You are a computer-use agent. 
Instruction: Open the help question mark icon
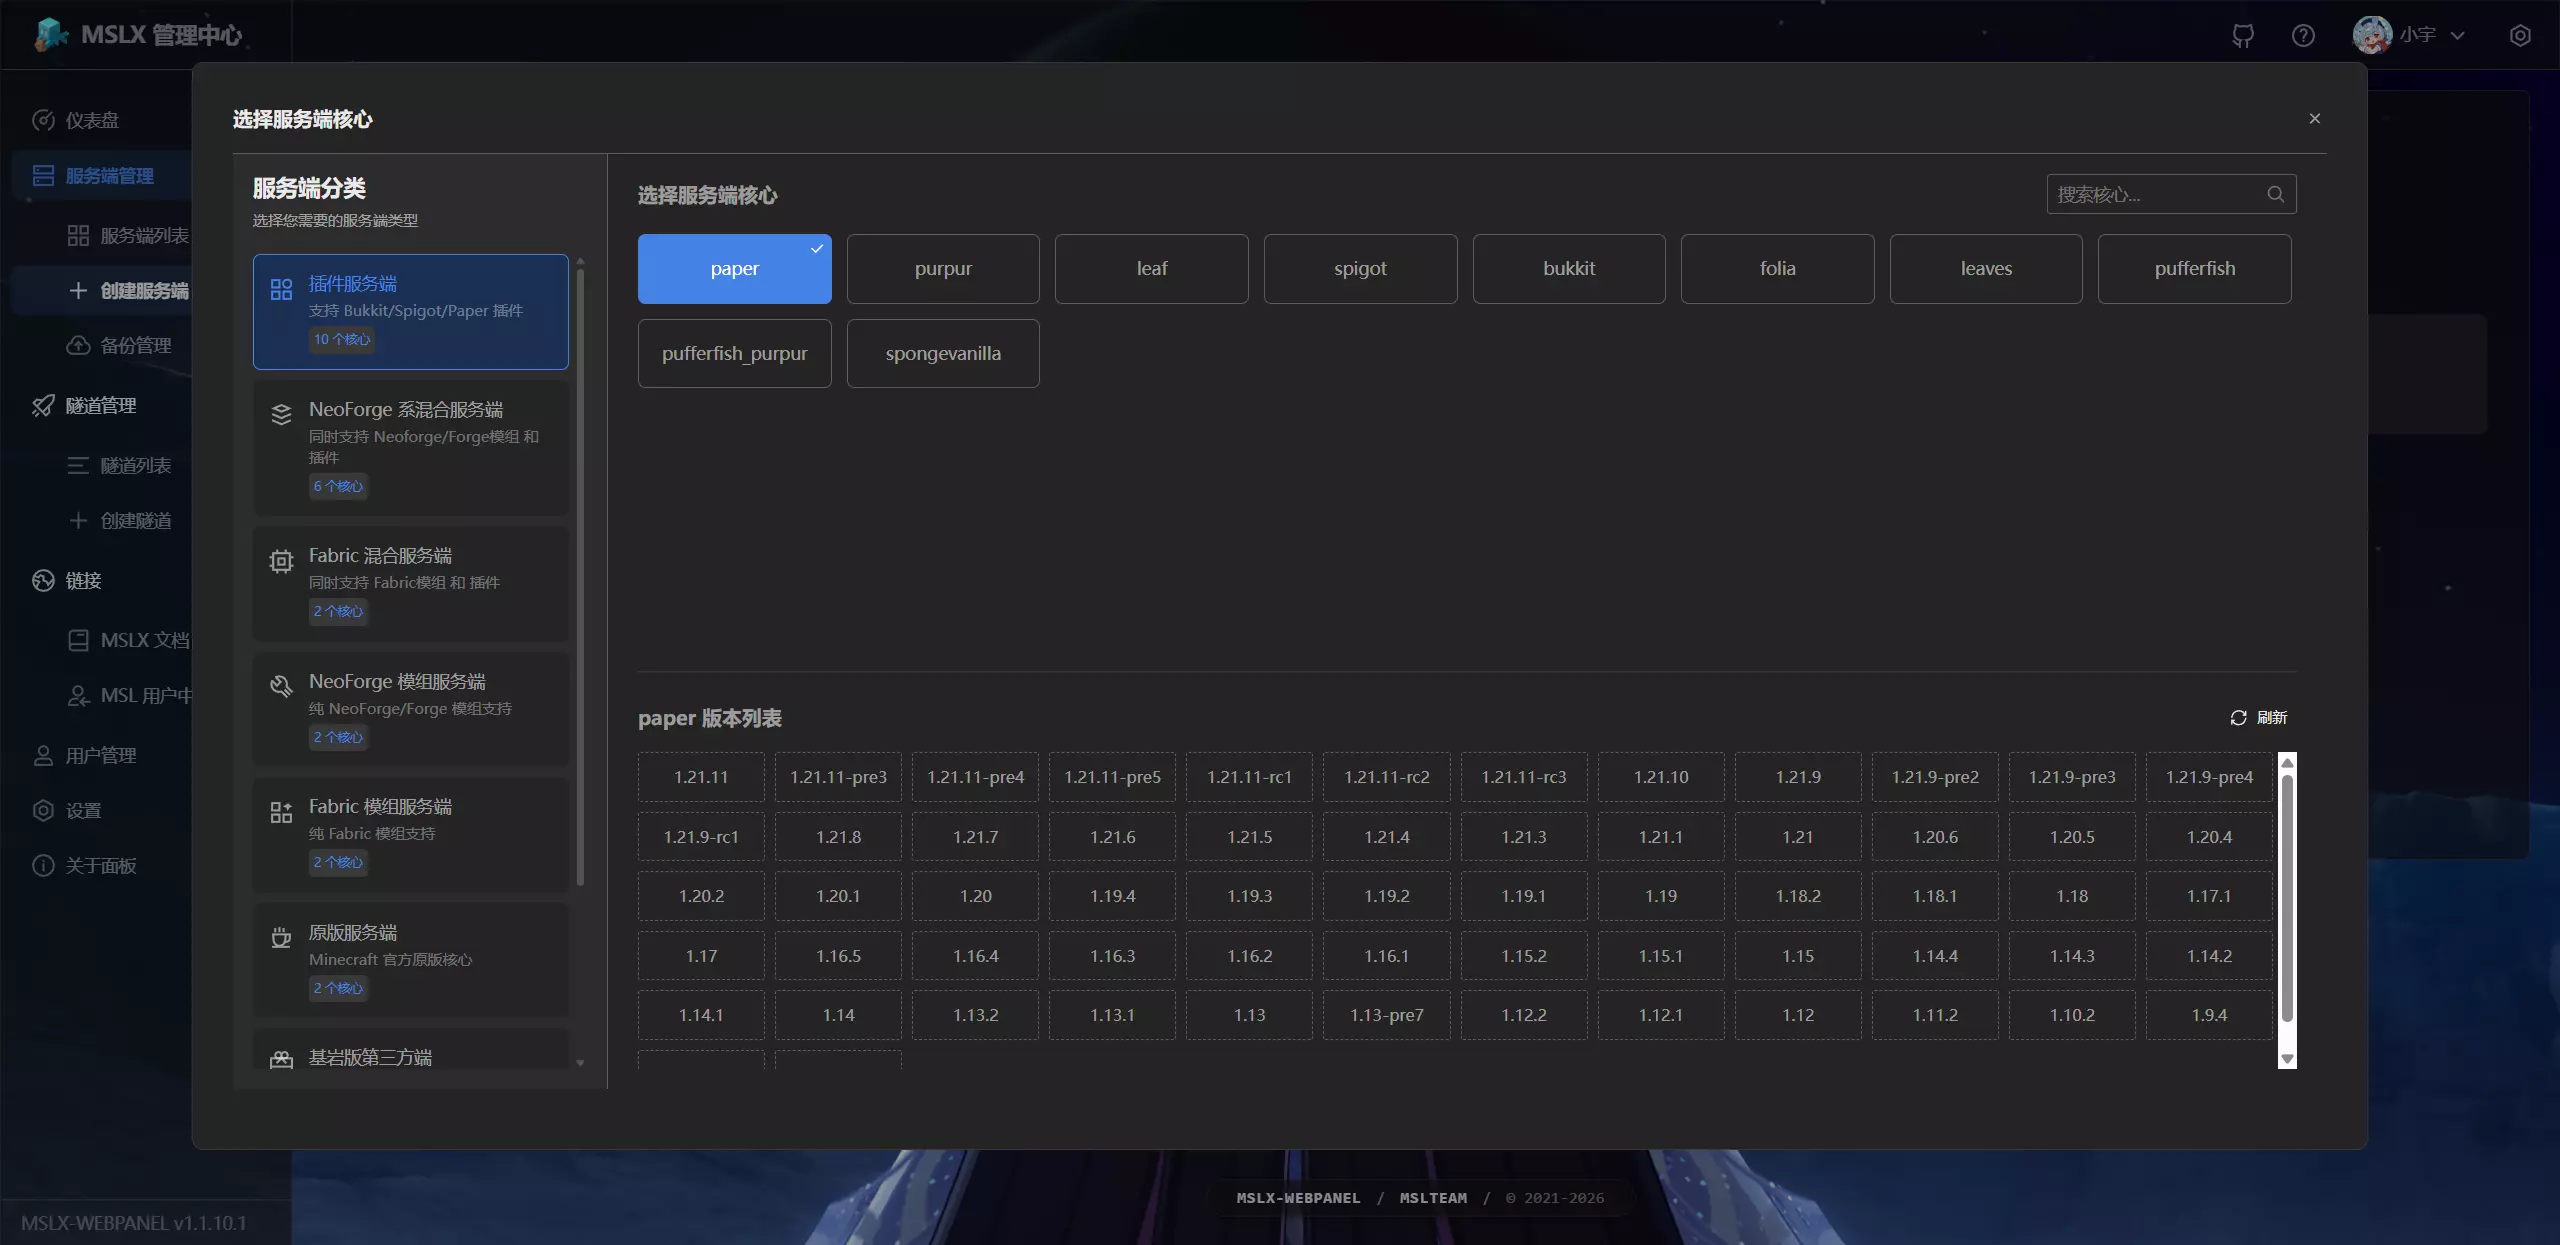(2303, 36)
